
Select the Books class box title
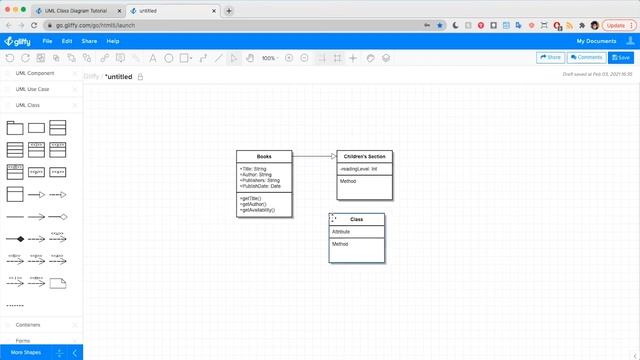click(x=264, y=156)
